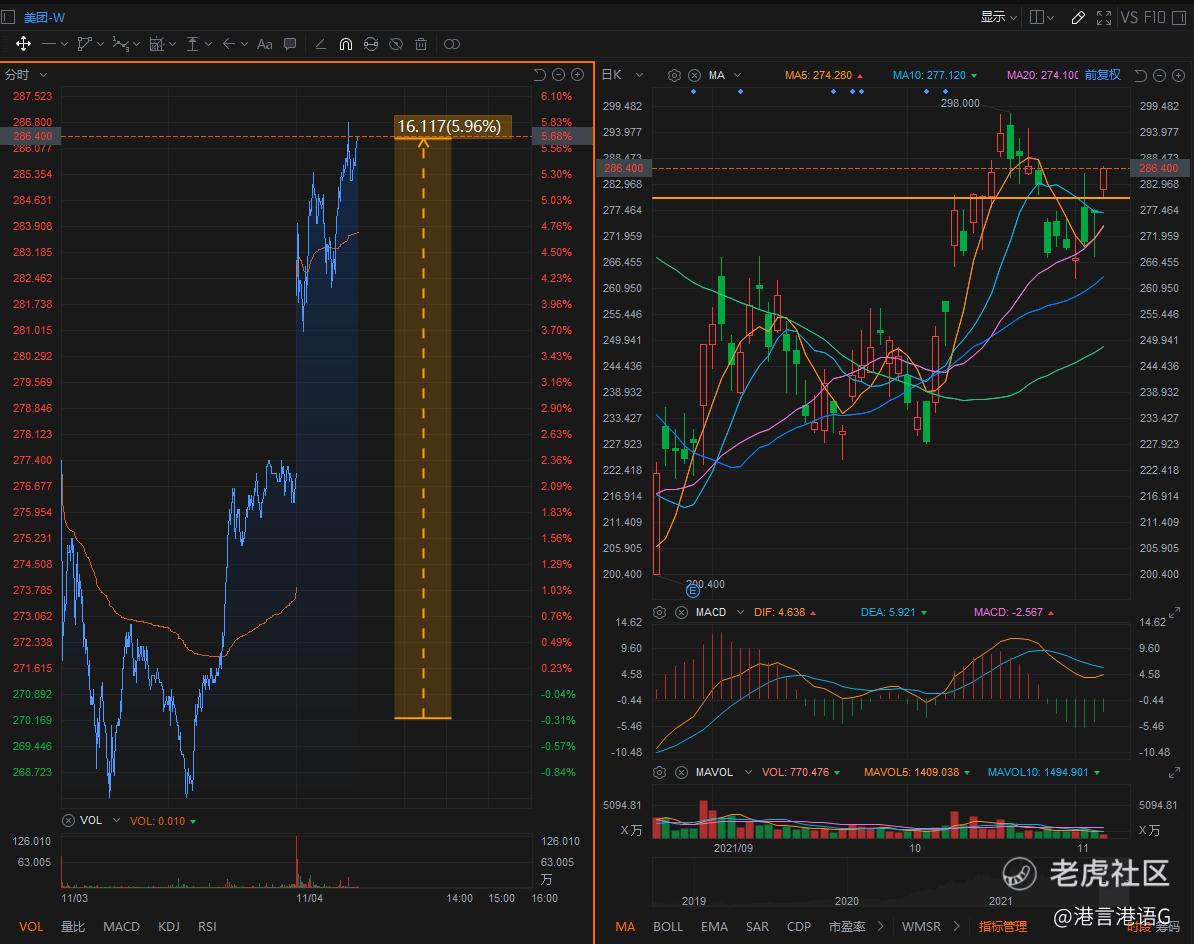Screen dimensions: 1194x944
Task: Remove the MAVOL indicator with X icon
Action: pyautogui.click(x=679, y=772)
